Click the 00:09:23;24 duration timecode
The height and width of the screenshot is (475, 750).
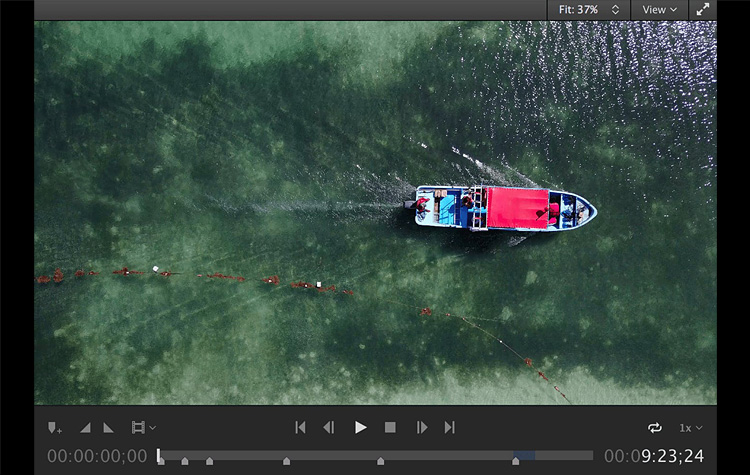654,456
